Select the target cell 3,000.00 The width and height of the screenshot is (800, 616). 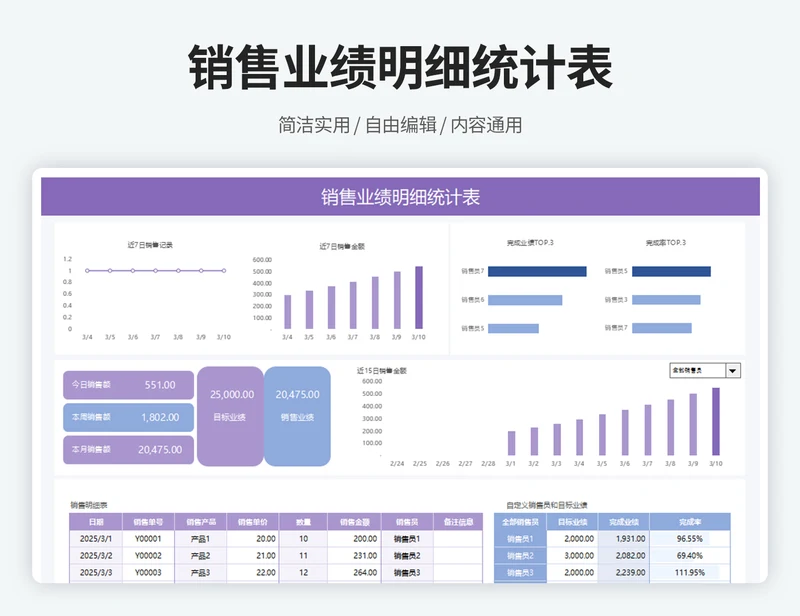(x=572, y=556)
